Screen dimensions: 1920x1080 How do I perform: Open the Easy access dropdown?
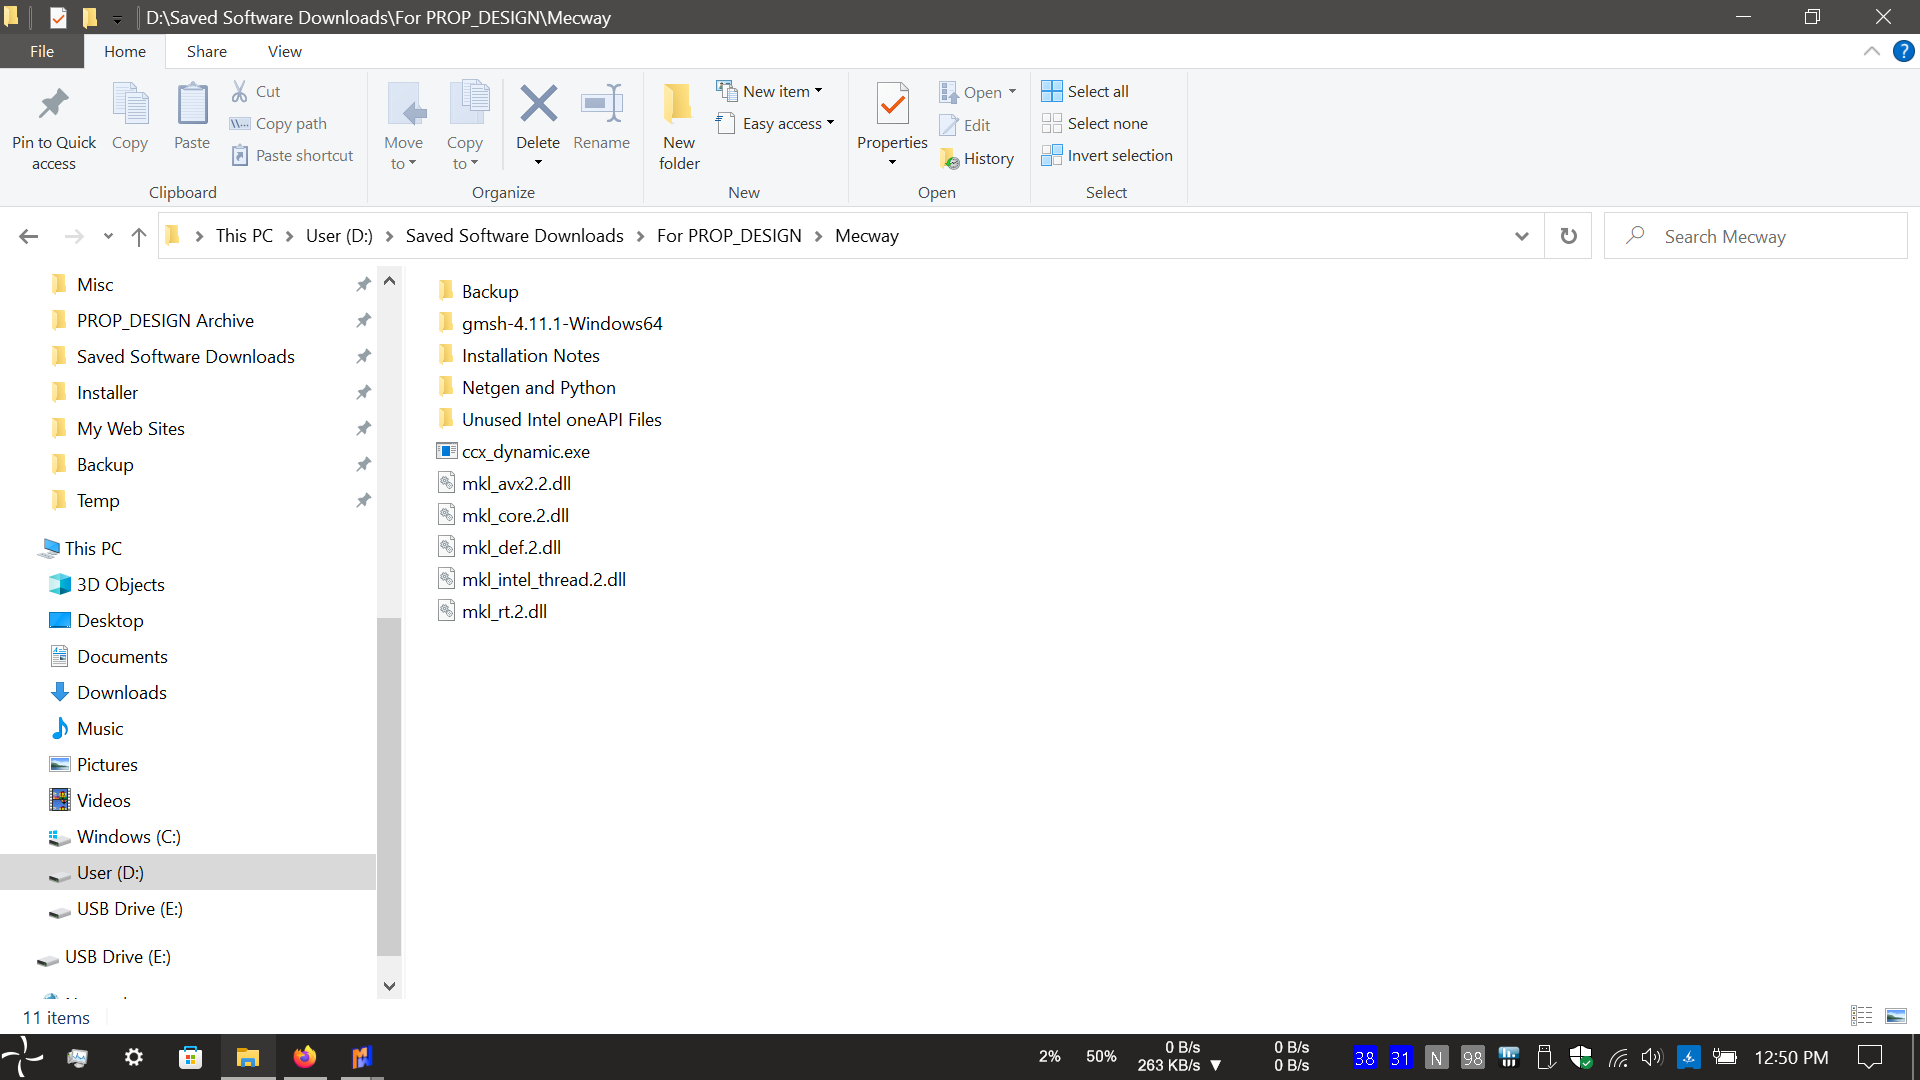click(775, 123)
